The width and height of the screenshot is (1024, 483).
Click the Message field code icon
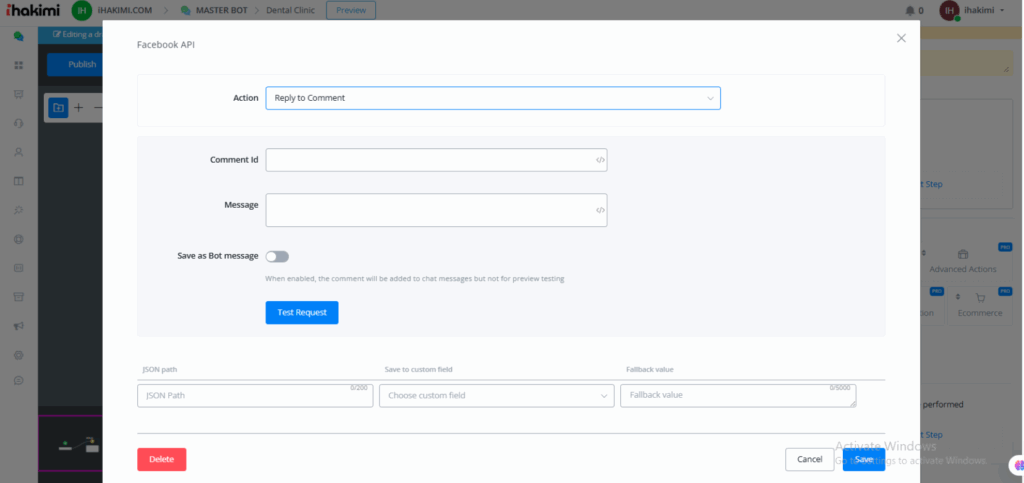[600, 210]
